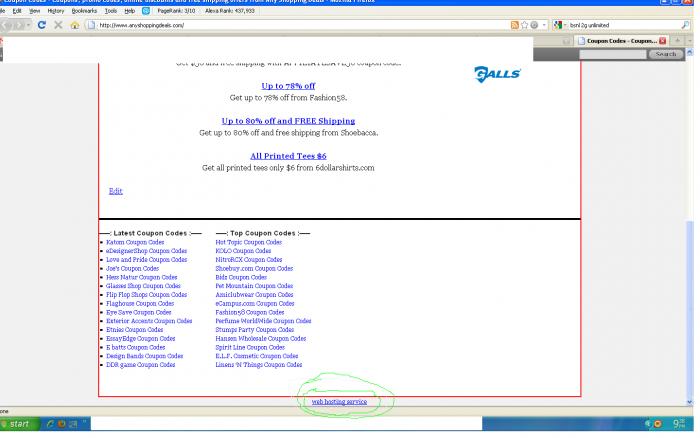Open Joe's Coupon Codes
The height and width of the screenshot is (438, 700).
(x=133, y=268)
